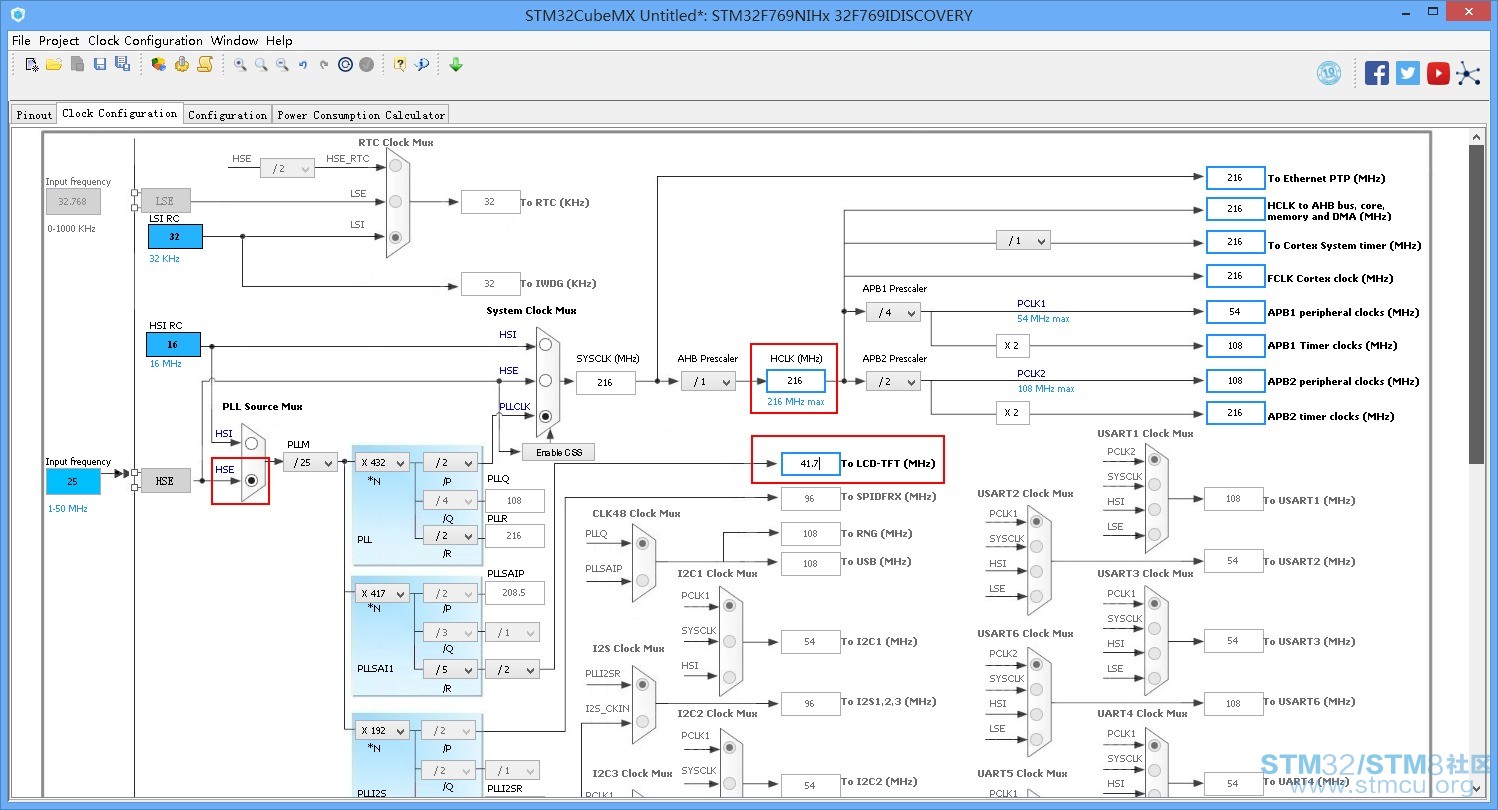This screenshot has width=1498, height=810.
Task: Click the SYSCLK (MHz) value box
Action: [606, 382]
